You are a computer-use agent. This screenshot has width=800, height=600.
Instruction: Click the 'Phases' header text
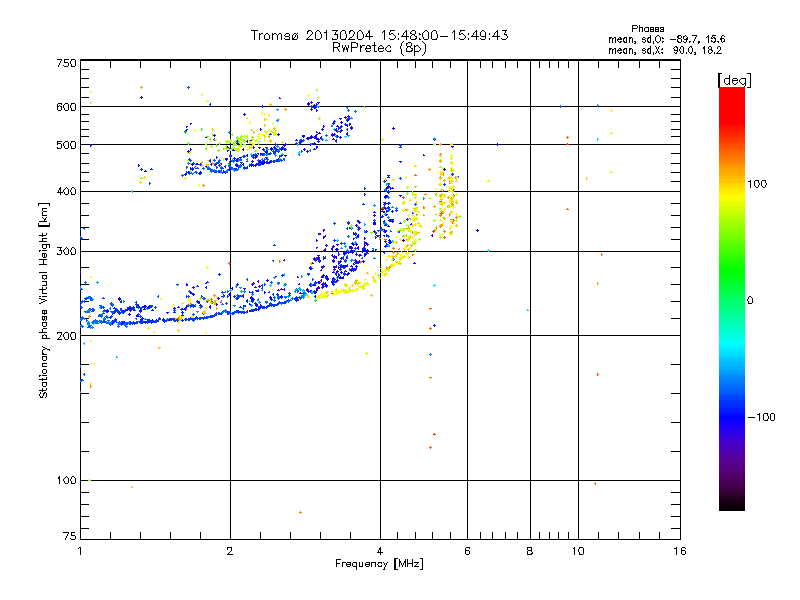[x=647, y=29]
